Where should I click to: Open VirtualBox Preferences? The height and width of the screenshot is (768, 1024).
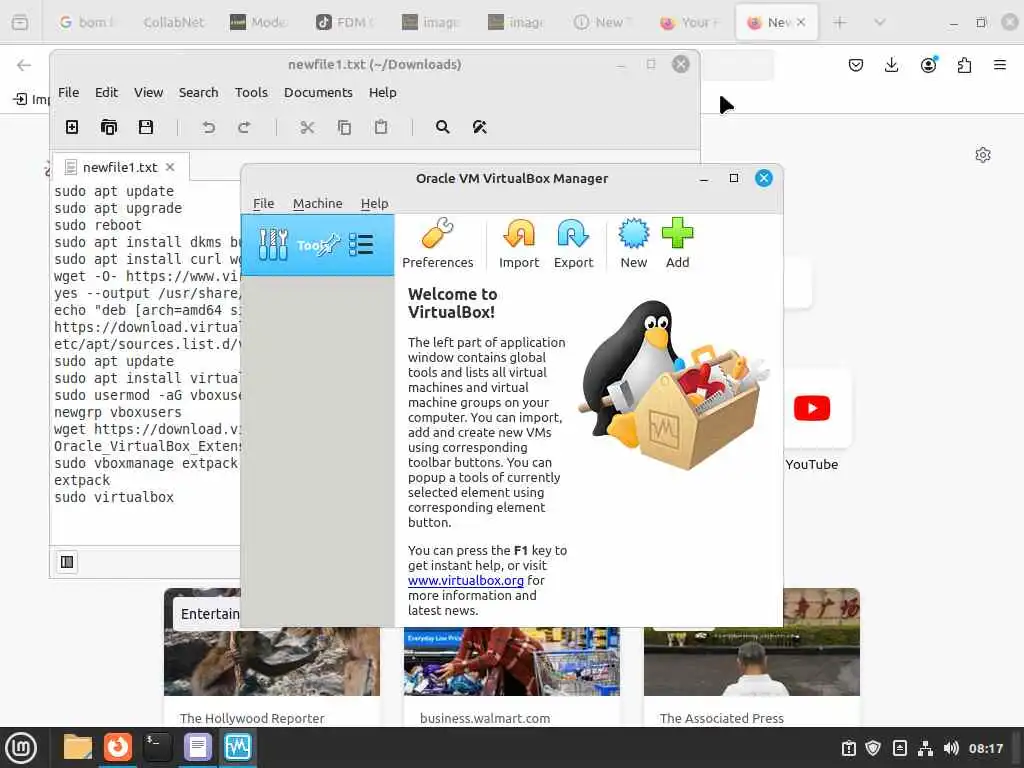tap(438, 244)
